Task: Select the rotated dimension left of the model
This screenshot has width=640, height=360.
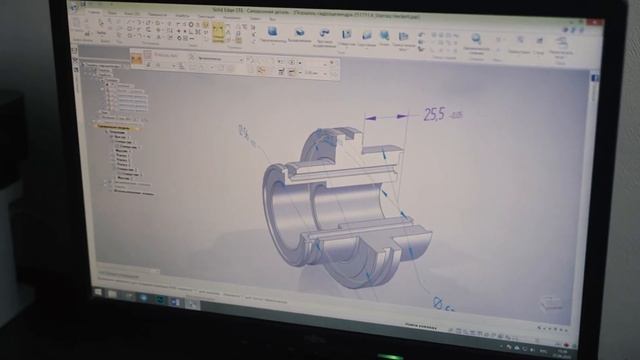Action: coord(247,136)
